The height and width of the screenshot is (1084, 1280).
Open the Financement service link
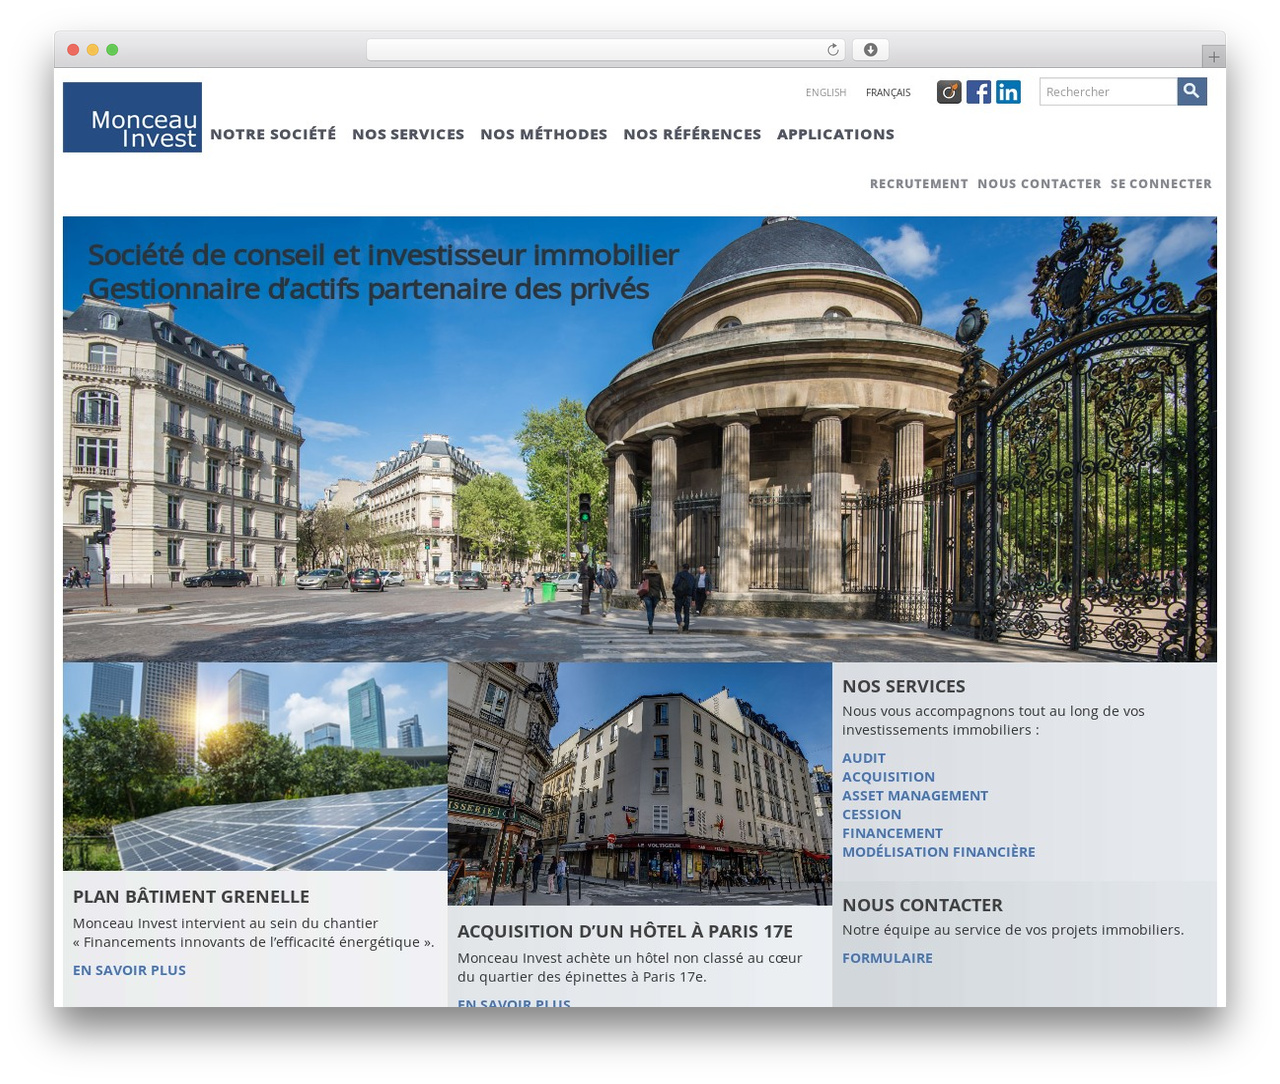click(892, 833)
